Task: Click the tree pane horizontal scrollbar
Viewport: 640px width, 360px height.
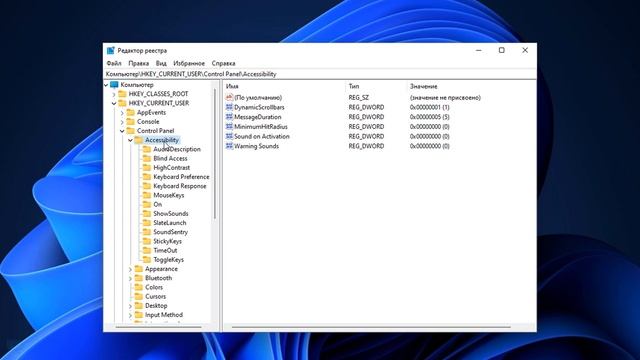Action: click(x=158, y=327)
